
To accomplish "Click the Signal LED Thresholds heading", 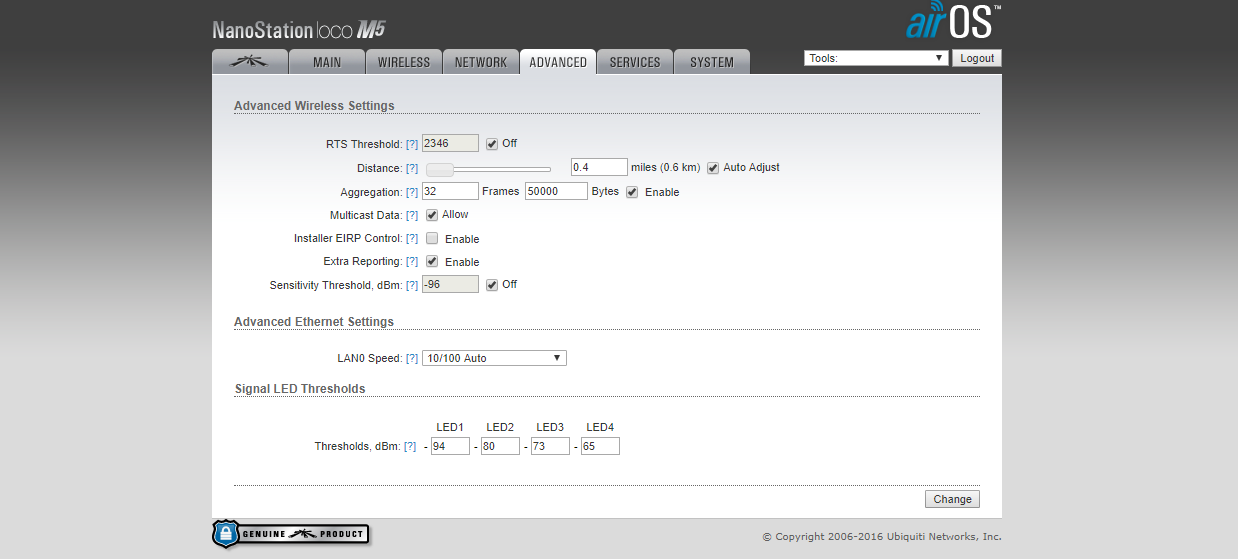I will coord(300,388).
